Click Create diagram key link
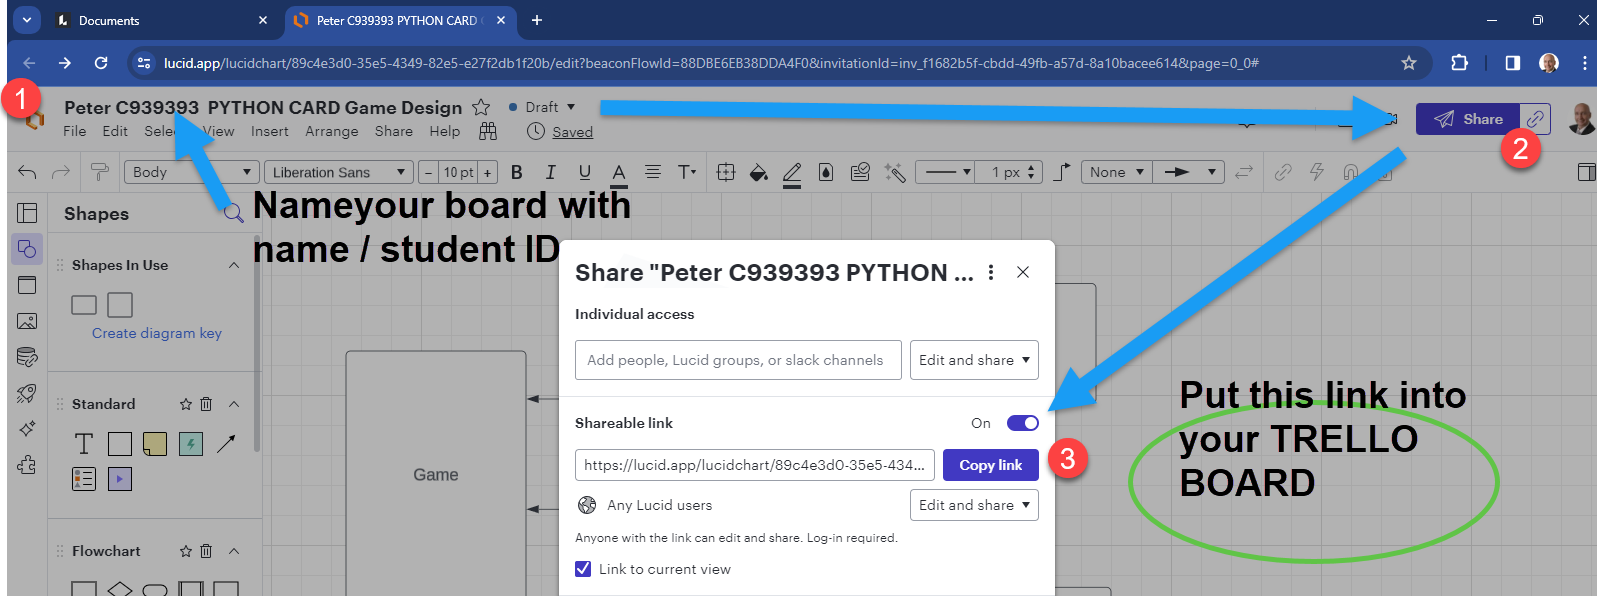The width and height of the screenshot is (1597, 596). point(157,333)
